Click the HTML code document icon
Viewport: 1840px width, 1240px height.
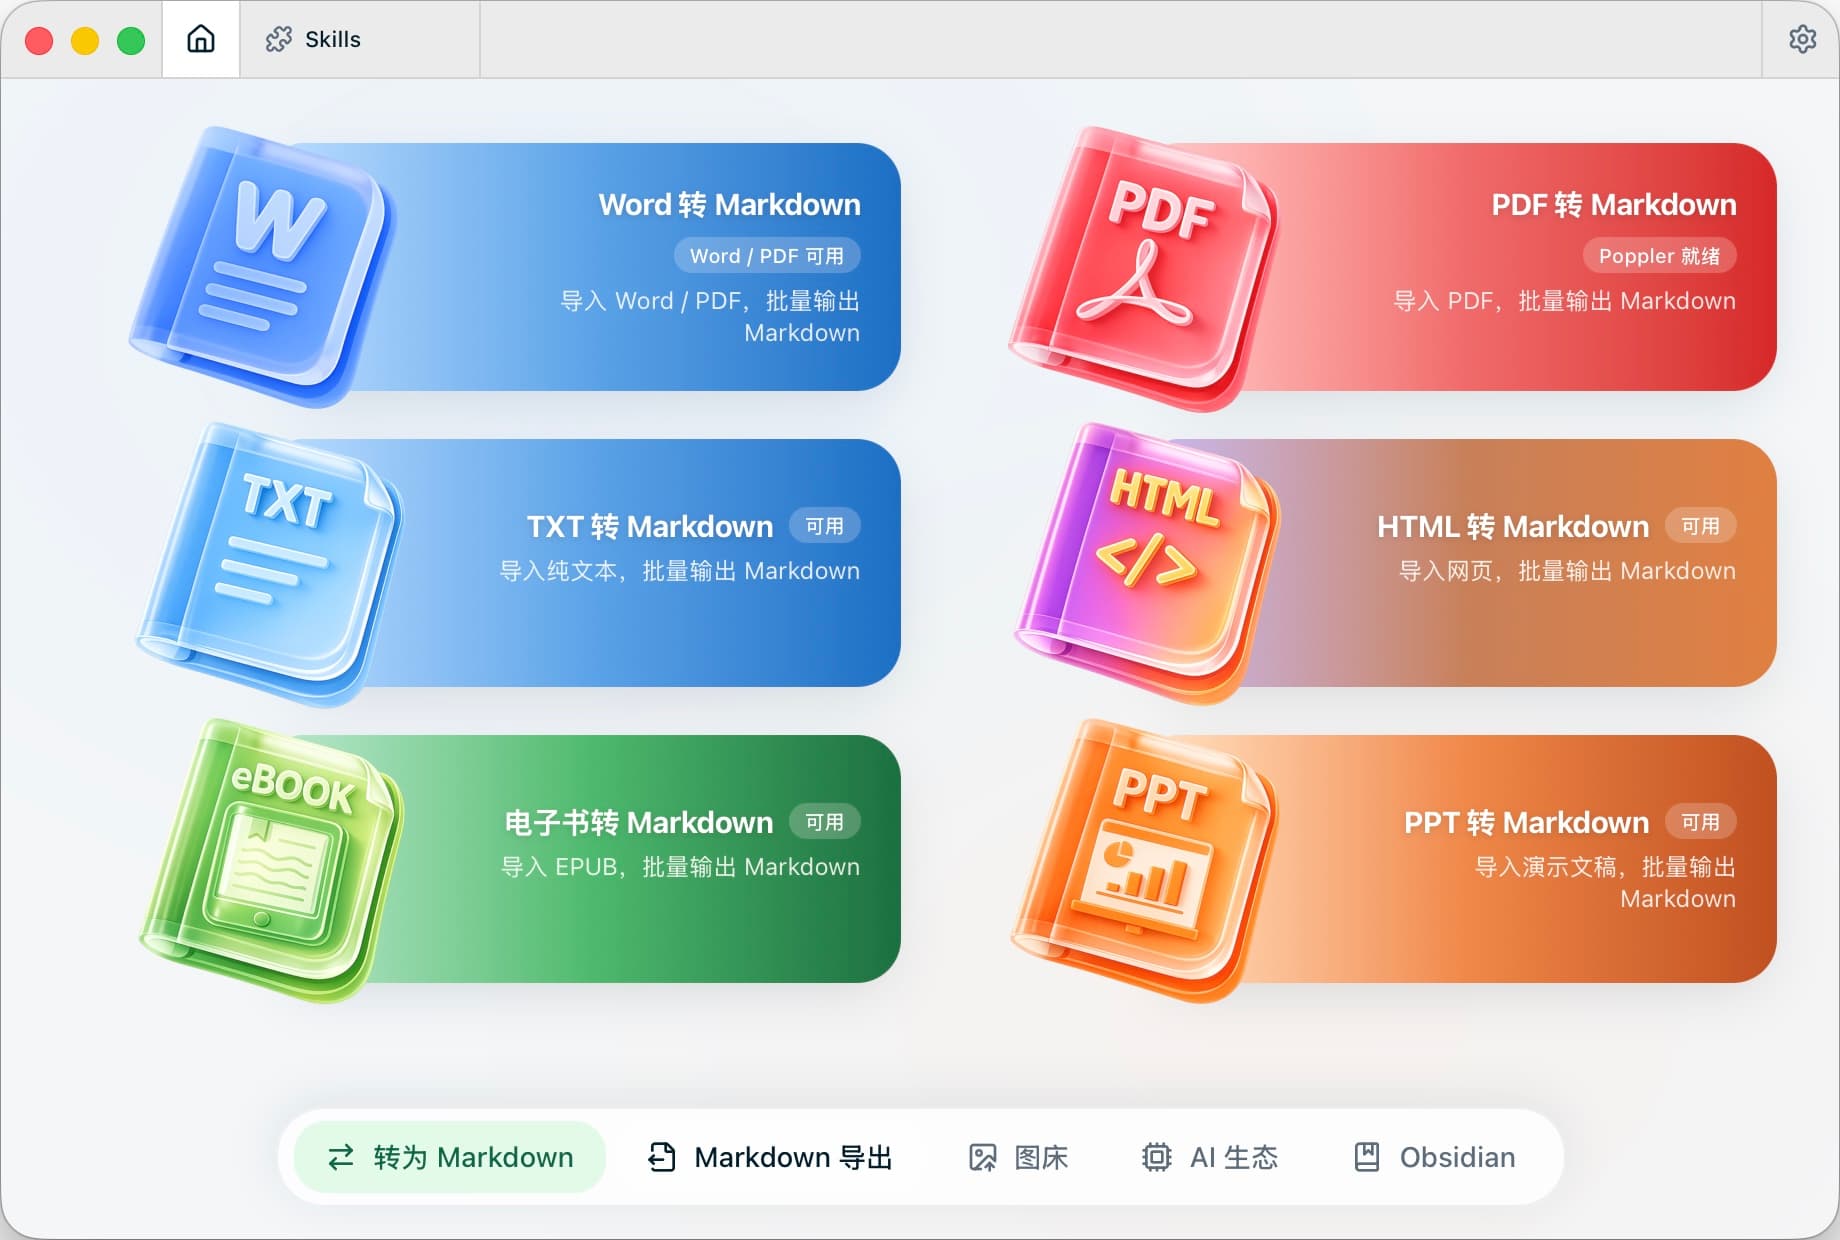[1147, 563]
